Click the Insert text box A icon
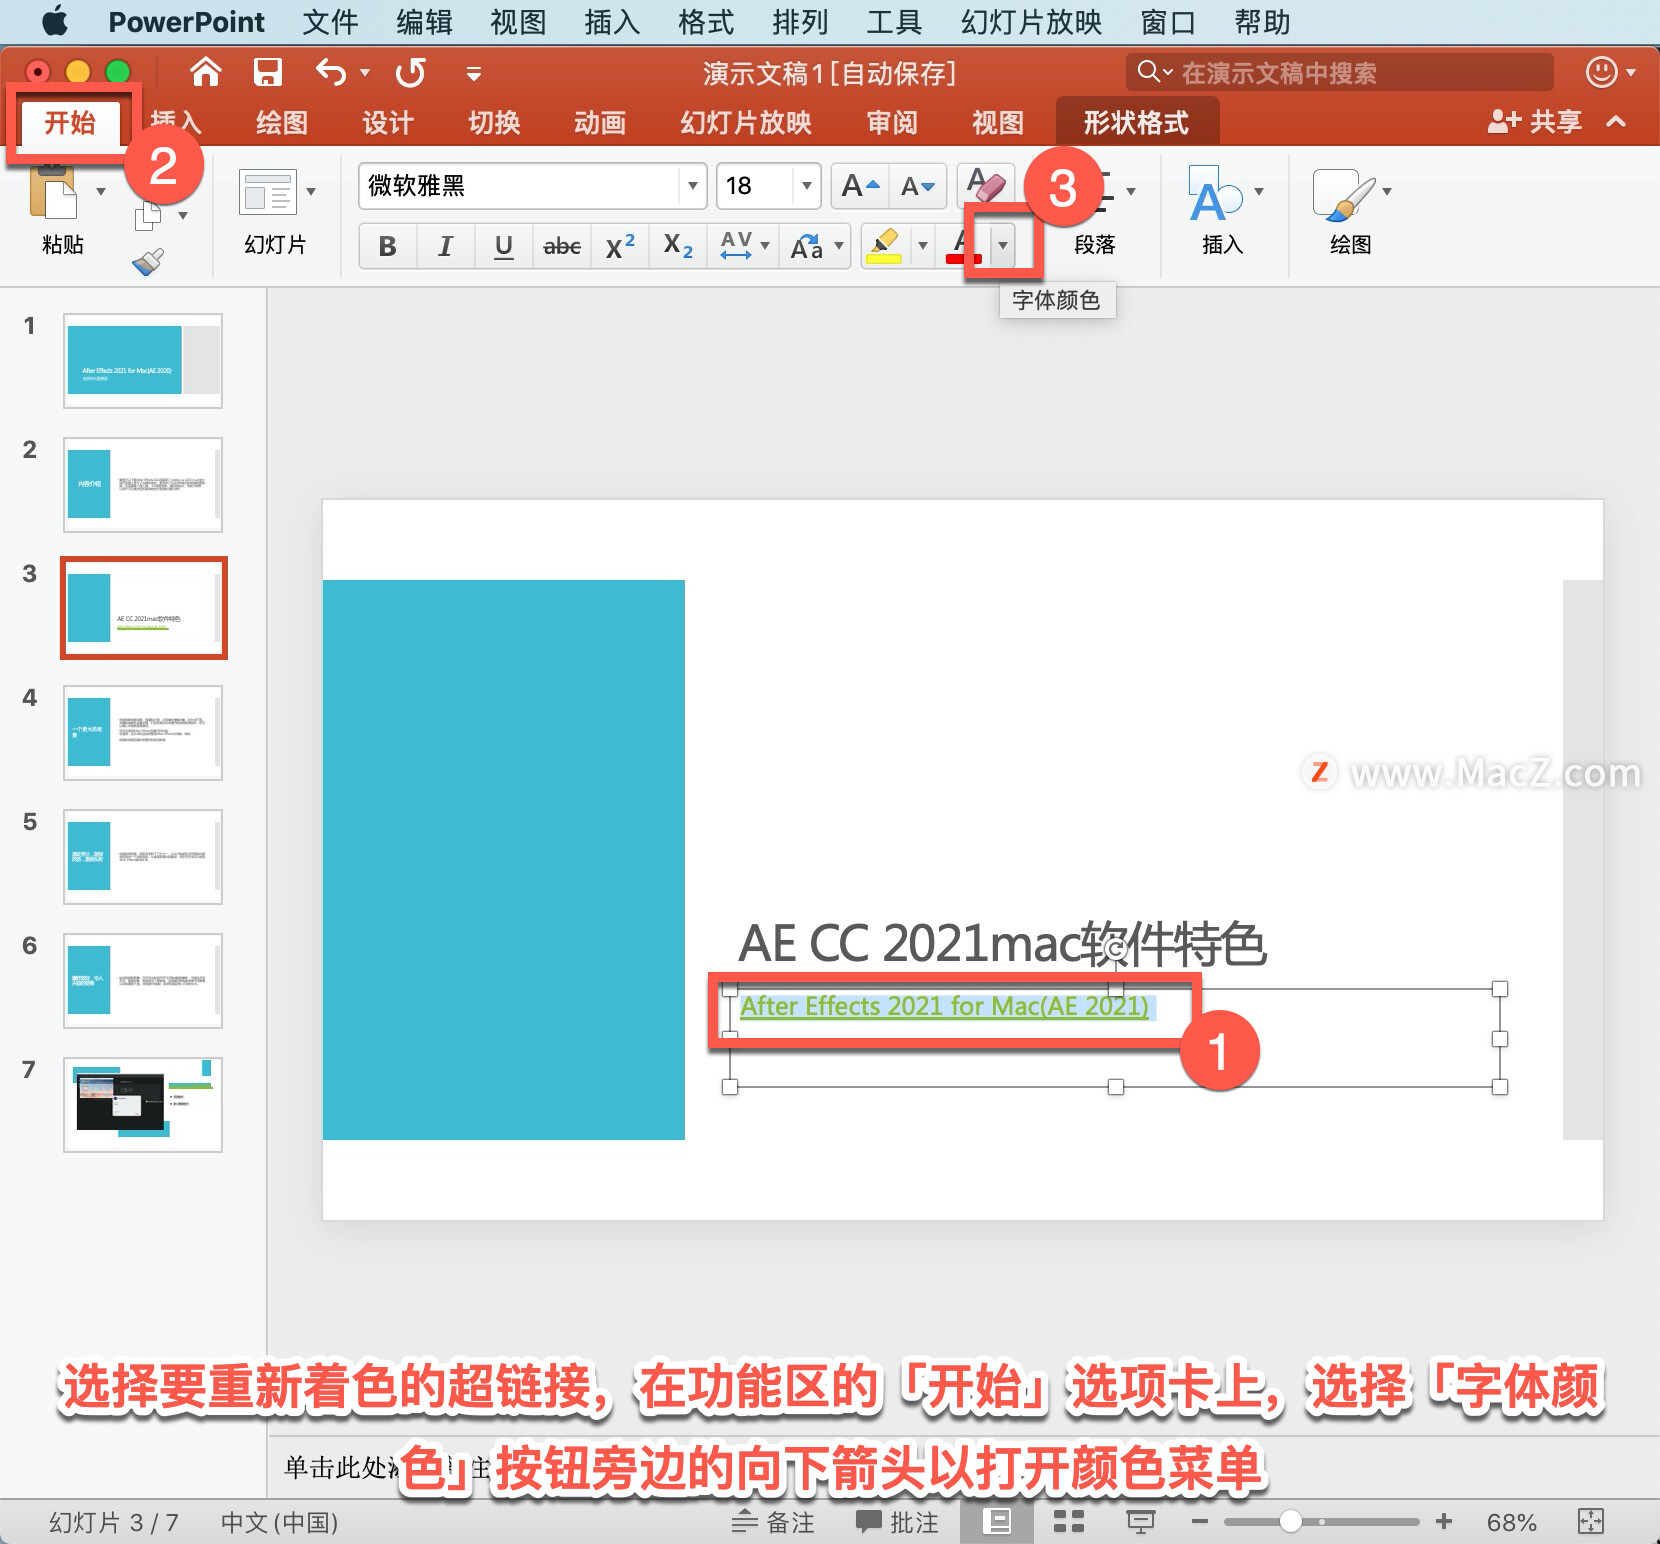 [x=1215, y=193]
